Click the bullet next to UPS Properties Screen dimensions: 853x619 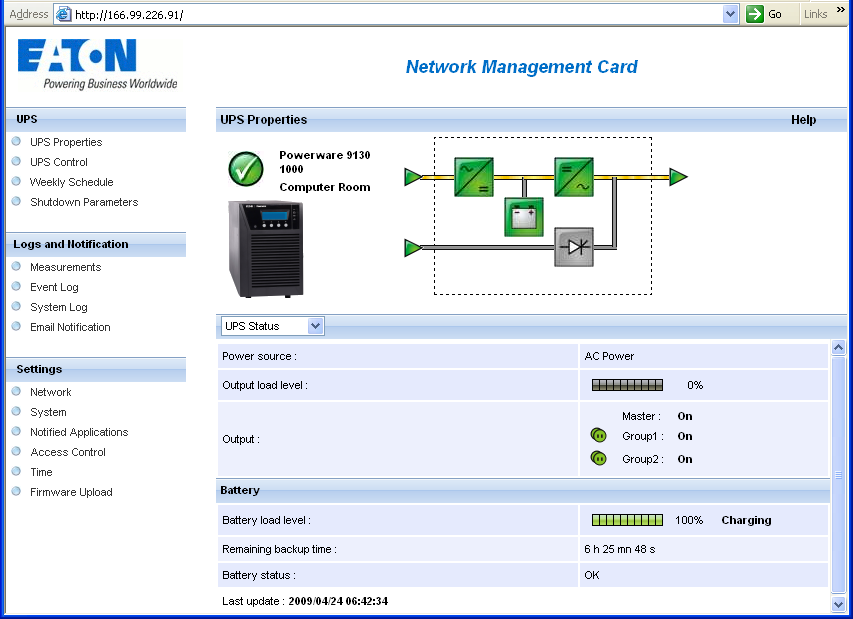pyautogui.click(x=16, y=141)
